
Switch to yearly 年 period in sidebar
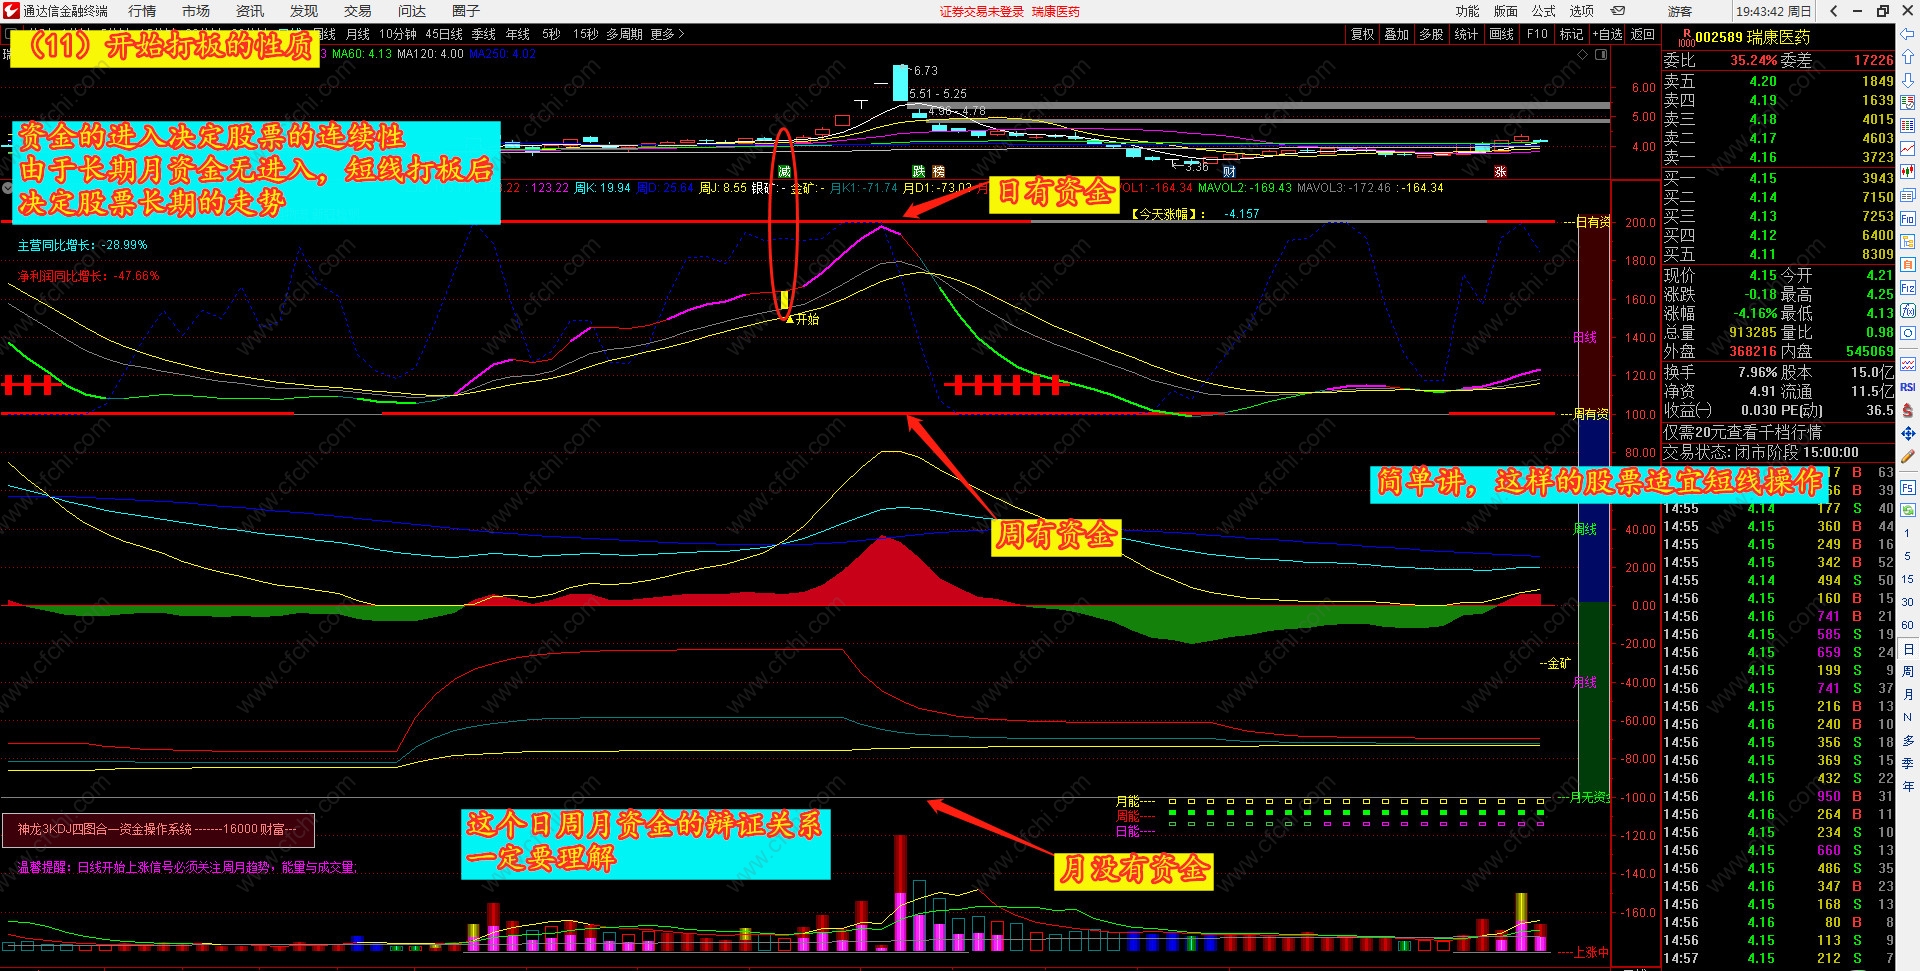pyautogui.click(x=1908, y=786)
